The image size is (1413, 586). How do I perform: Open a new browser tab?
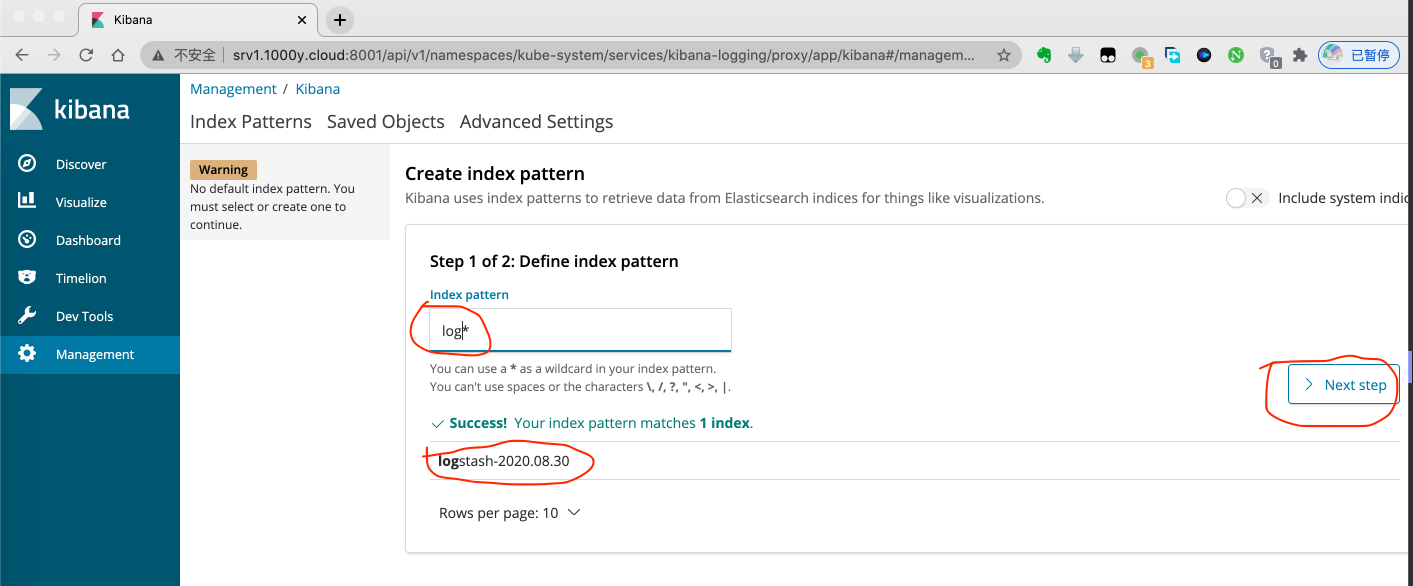340,20
